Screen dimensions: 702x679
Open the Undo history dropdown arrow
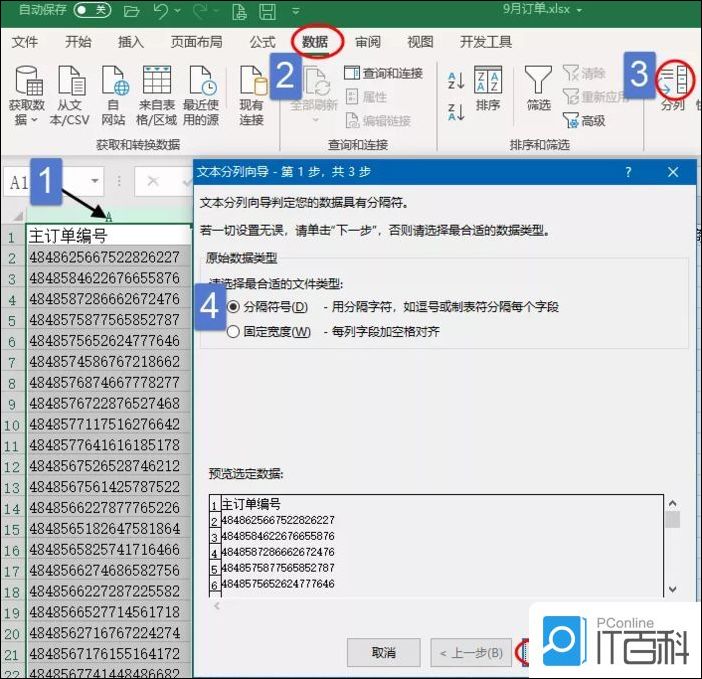tap(178, 11)
